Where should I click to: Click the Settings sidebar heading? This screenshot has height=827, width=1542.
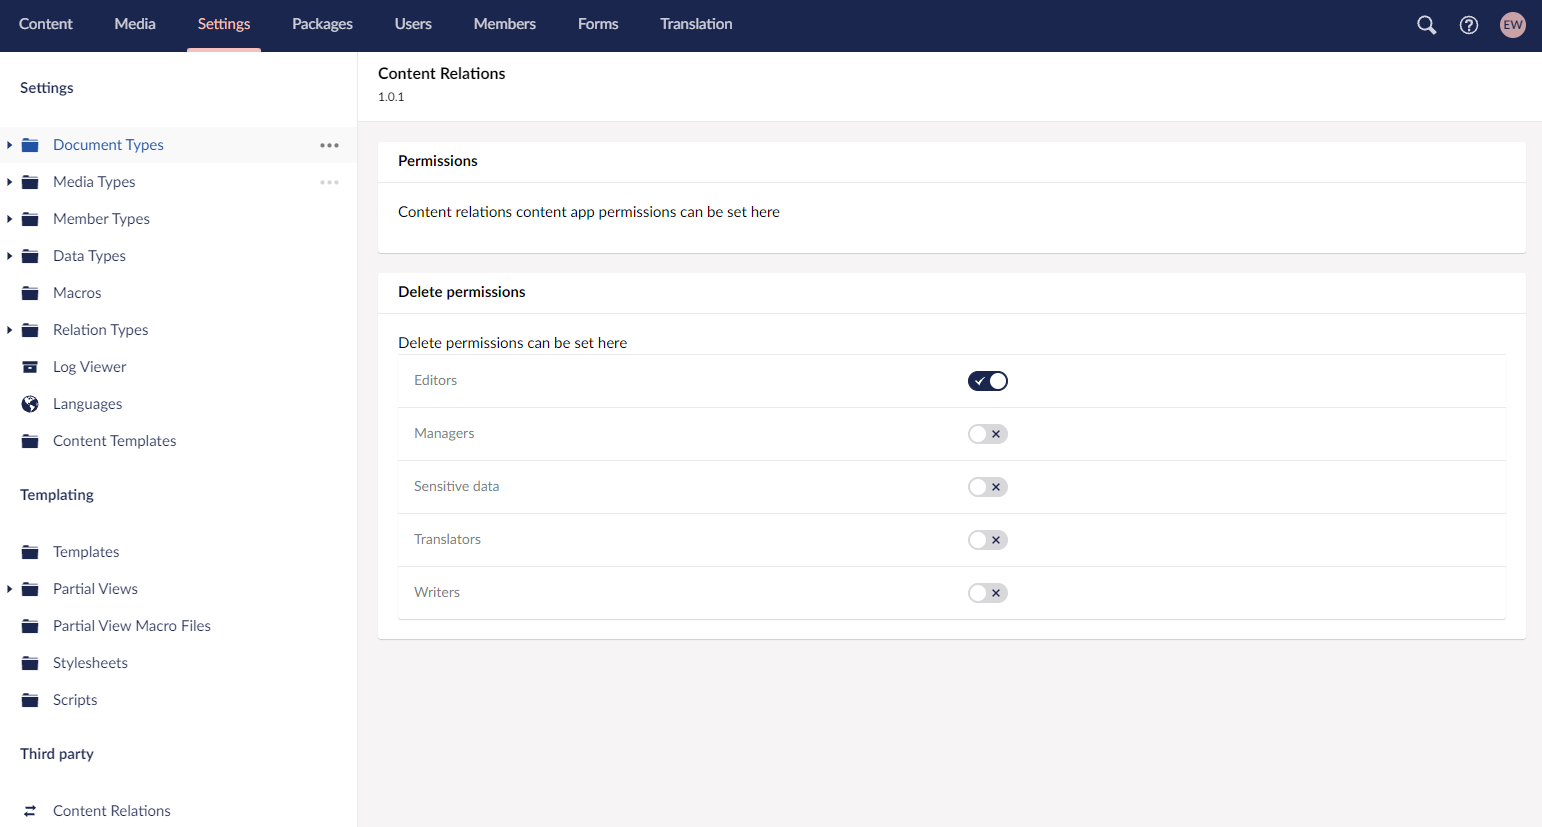point(47,88)
